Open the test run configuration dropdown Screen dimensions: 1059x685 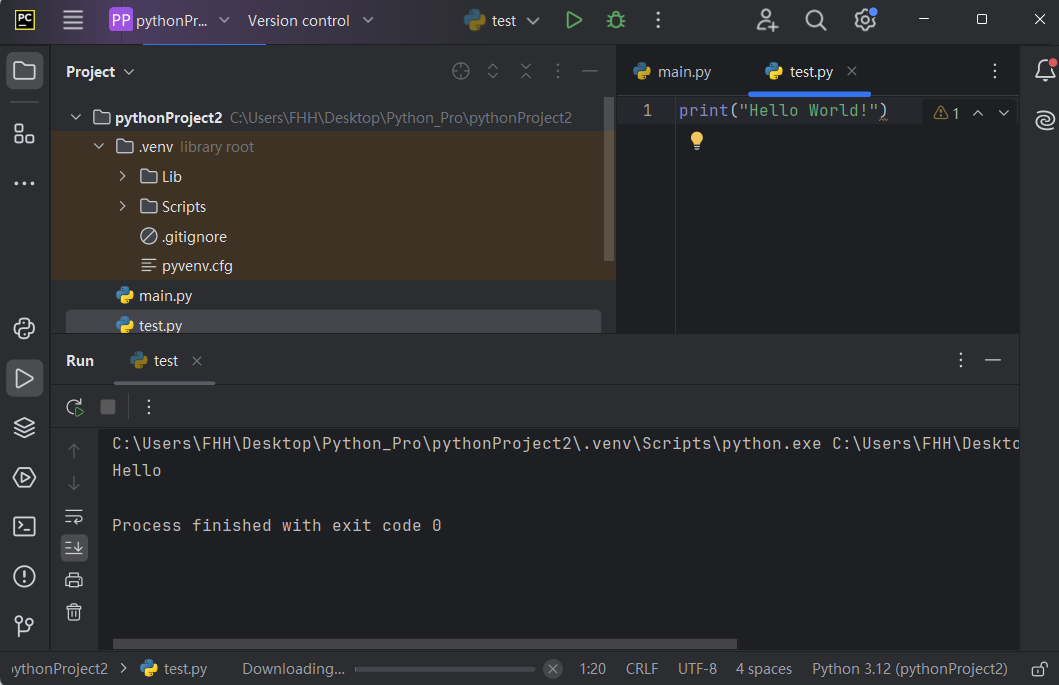tap(503, 20)
